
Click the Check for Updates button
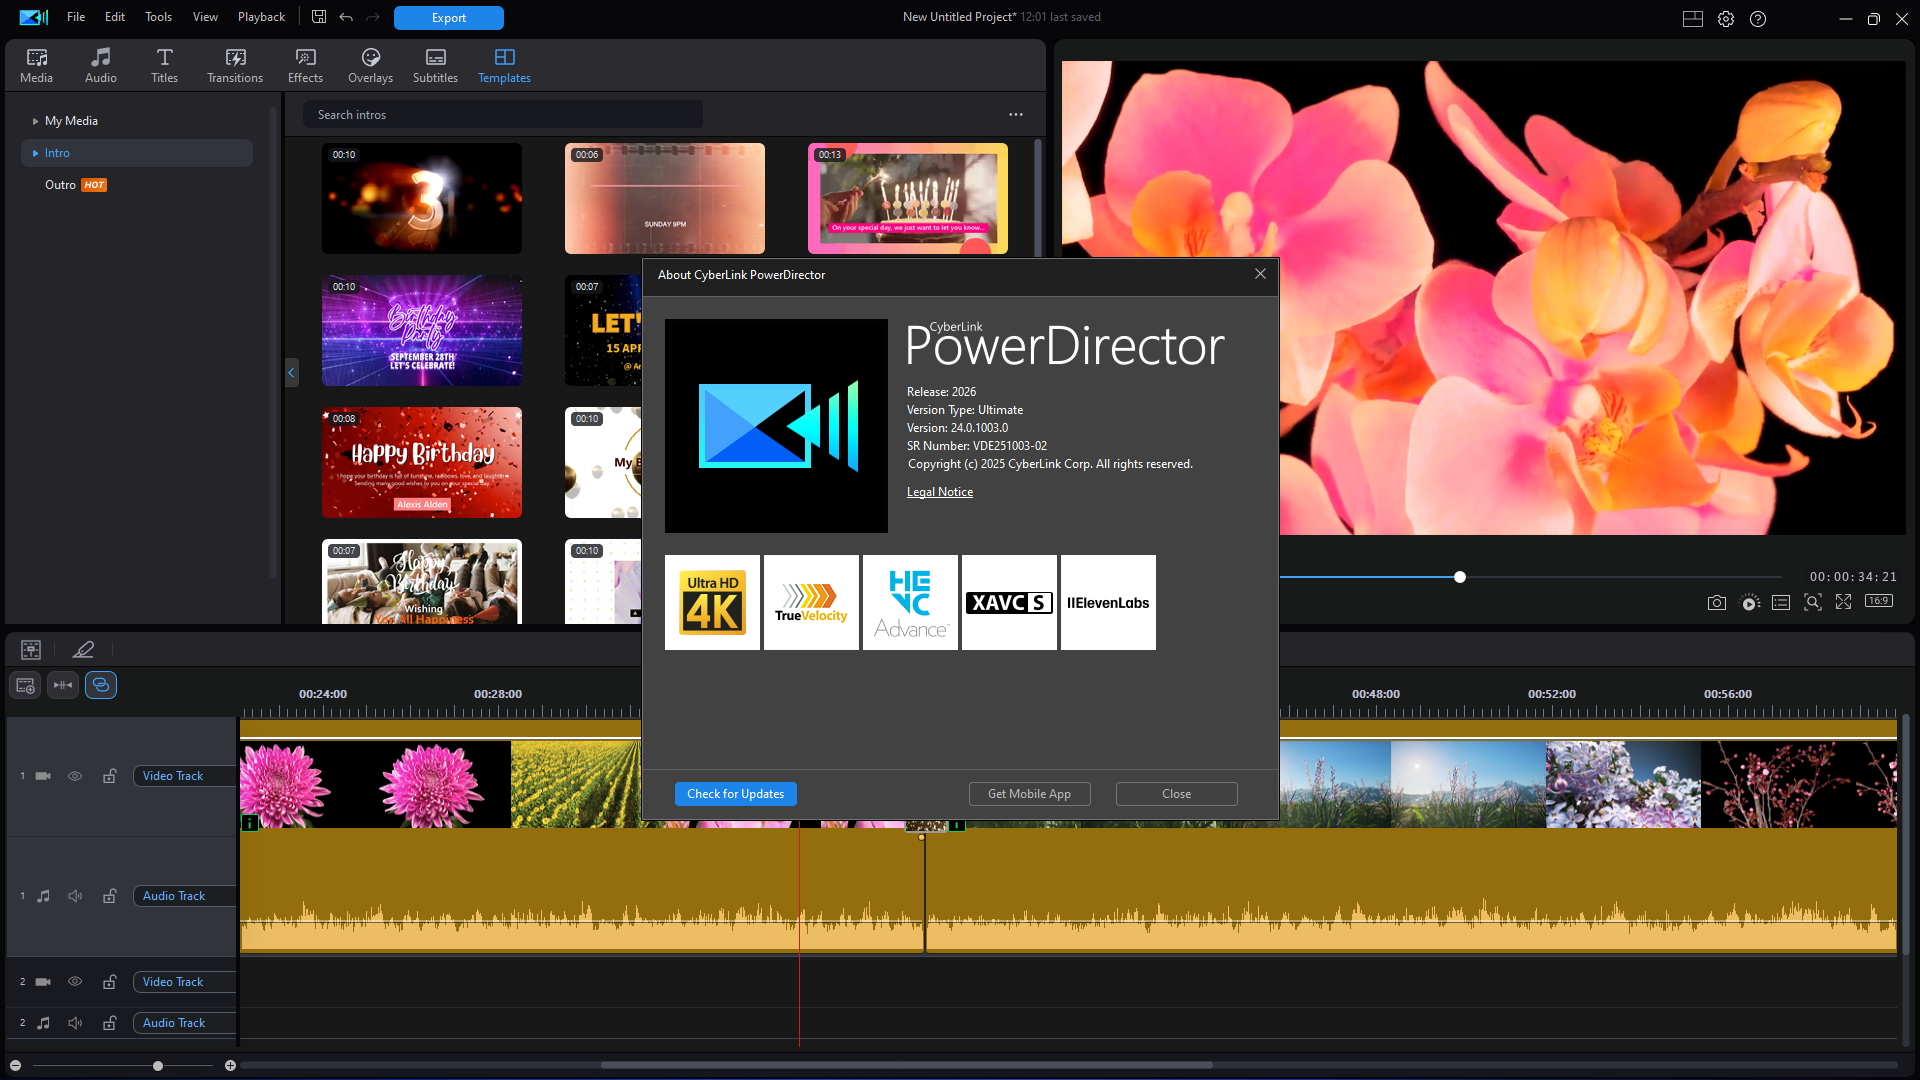pos(735,794)
